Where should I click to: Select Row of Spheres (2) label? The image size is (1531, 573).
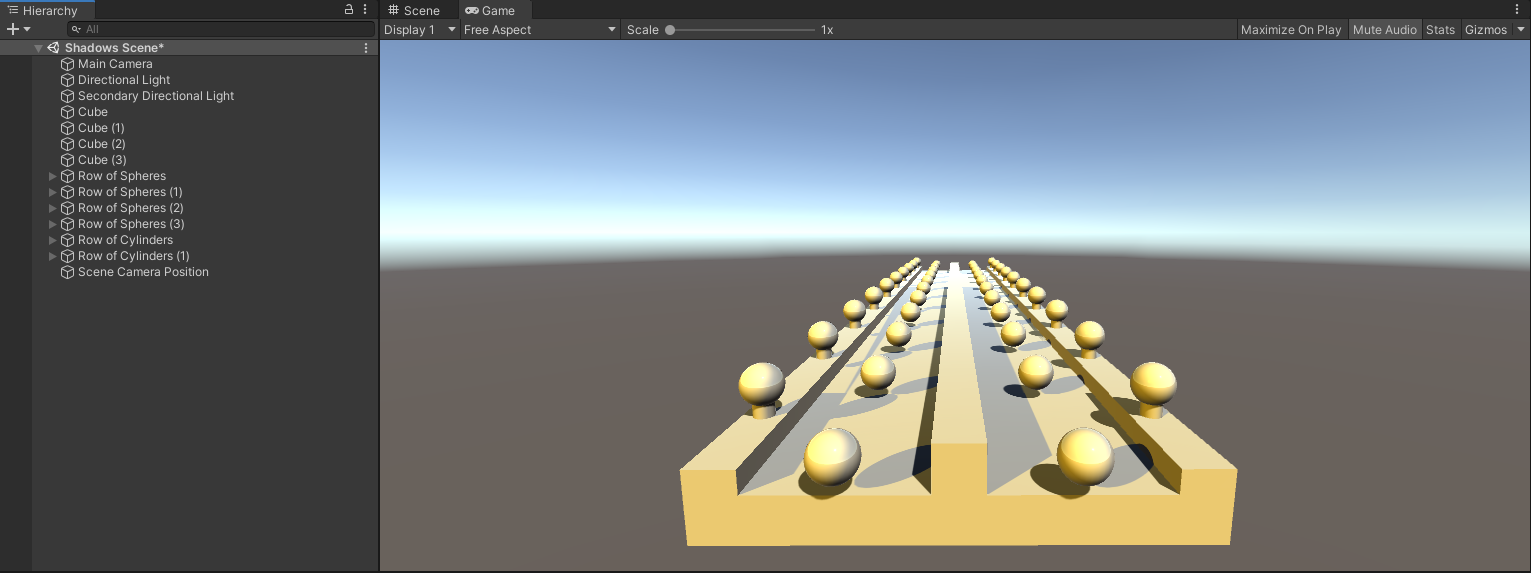(131, 208)
